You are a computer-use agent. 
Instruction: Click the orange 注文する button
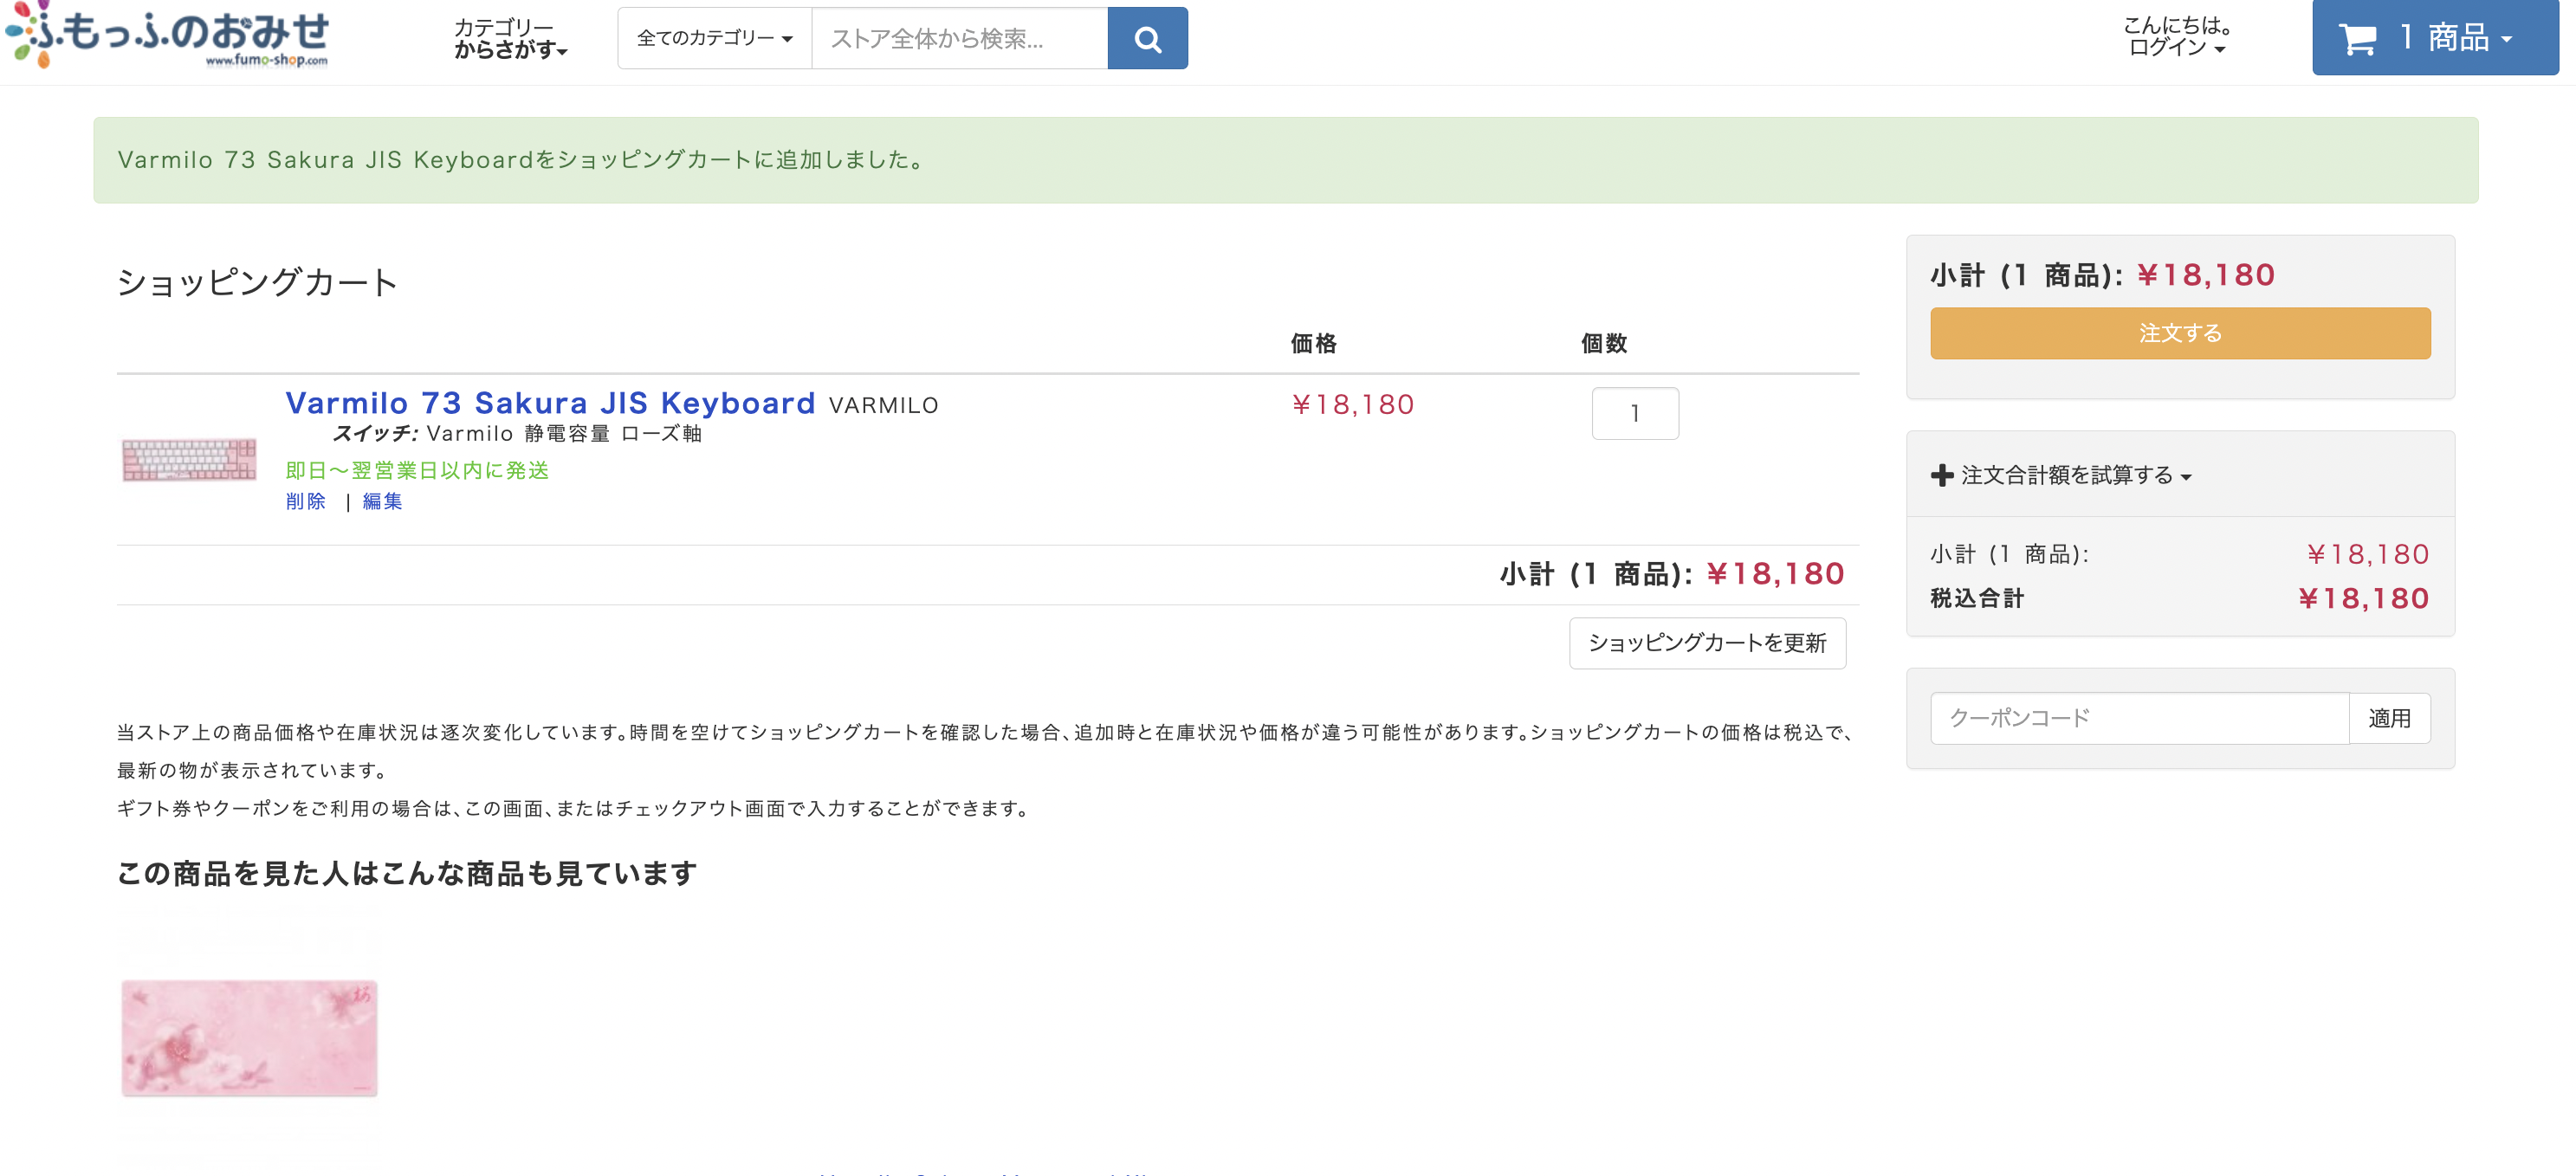pos(2180,333)
